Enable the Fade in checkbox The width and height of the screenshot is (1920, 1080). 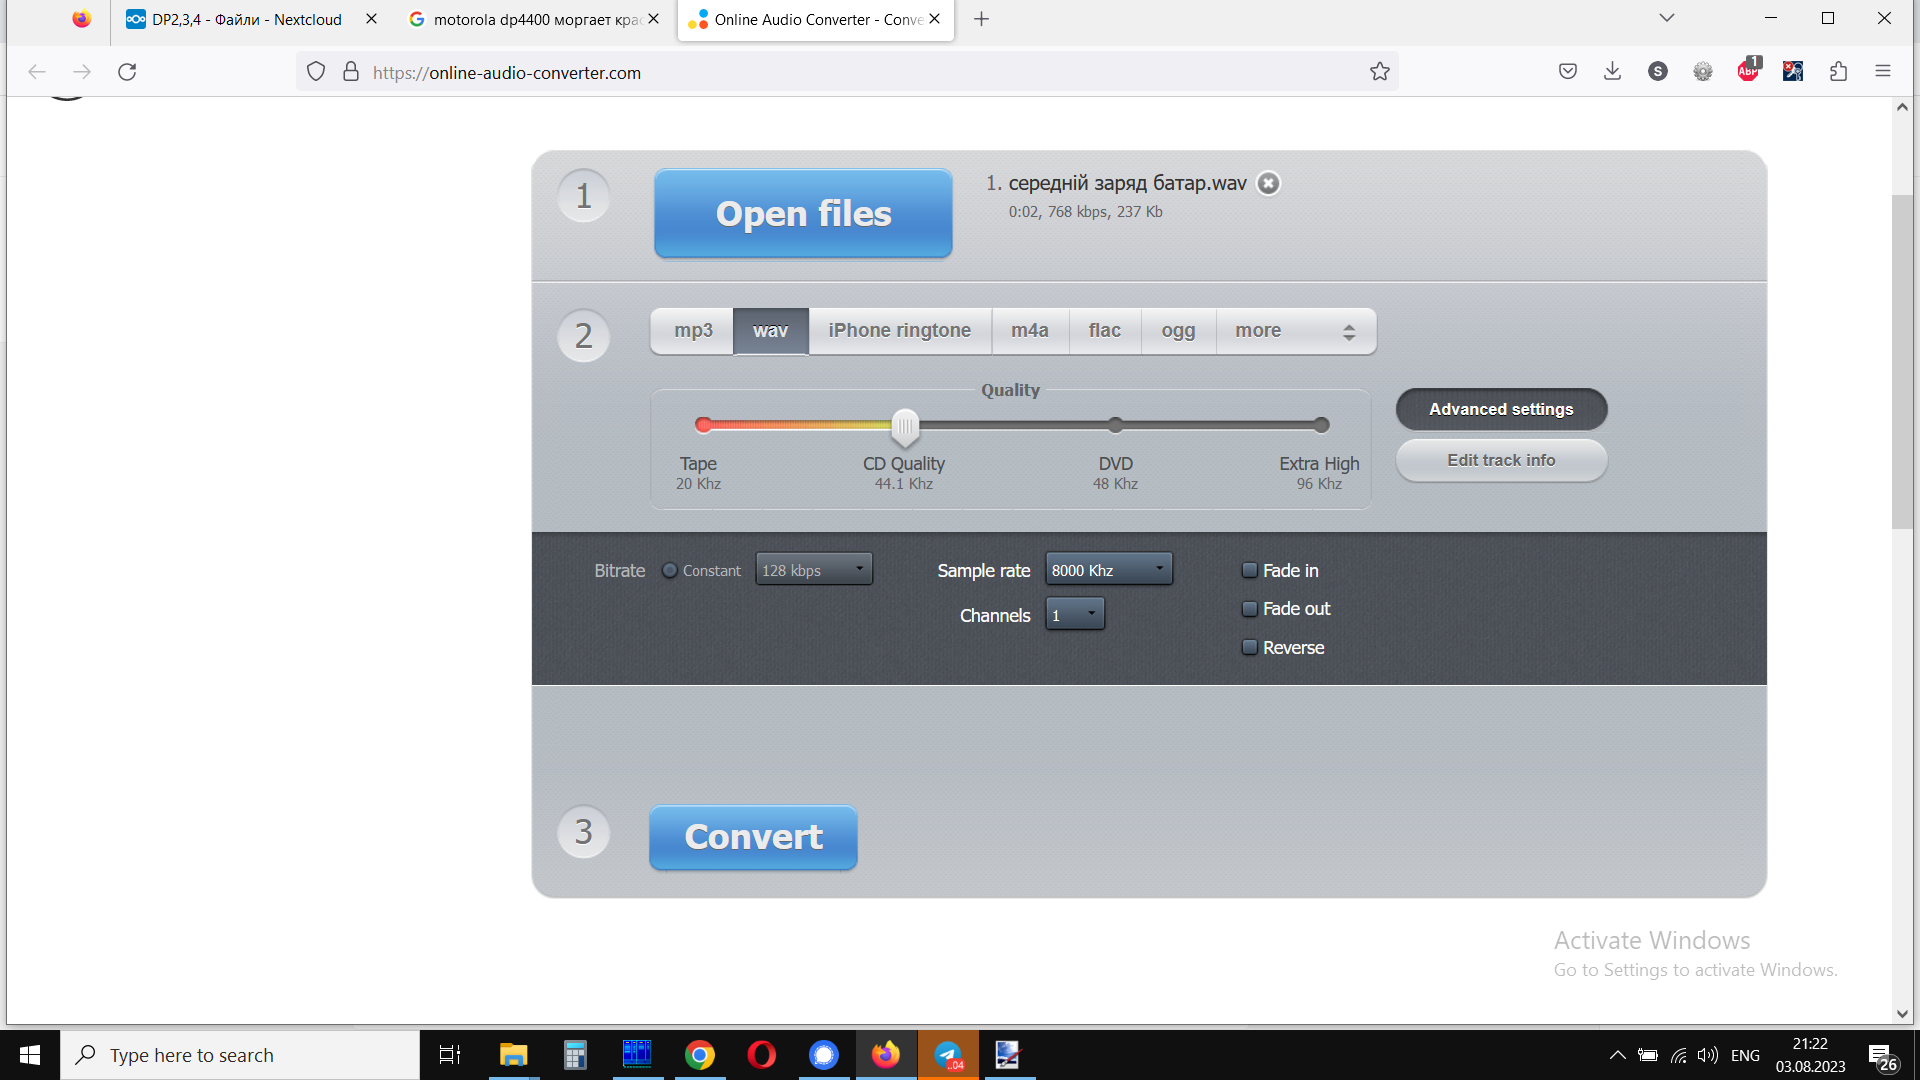(1250, 570)
